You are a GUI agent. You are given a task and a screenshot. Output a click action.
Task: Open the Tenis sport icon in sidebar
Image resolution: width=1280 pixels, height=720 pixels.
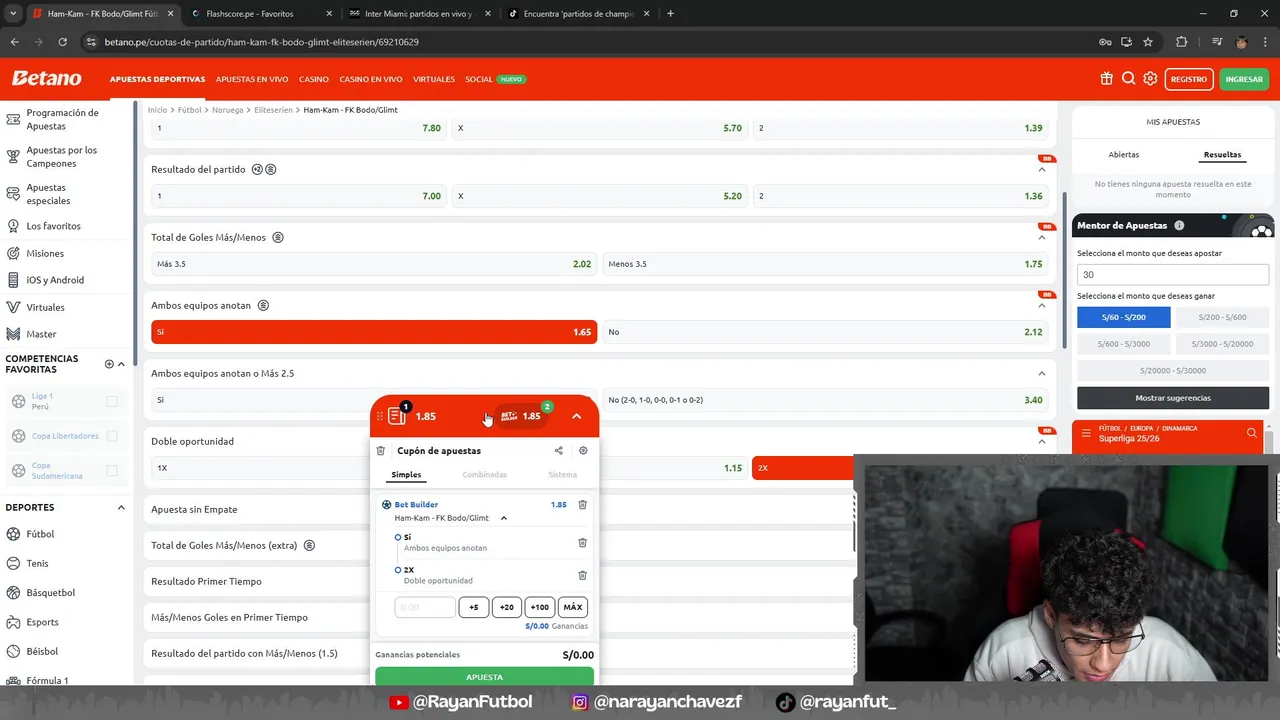click(x=13, y=563)
